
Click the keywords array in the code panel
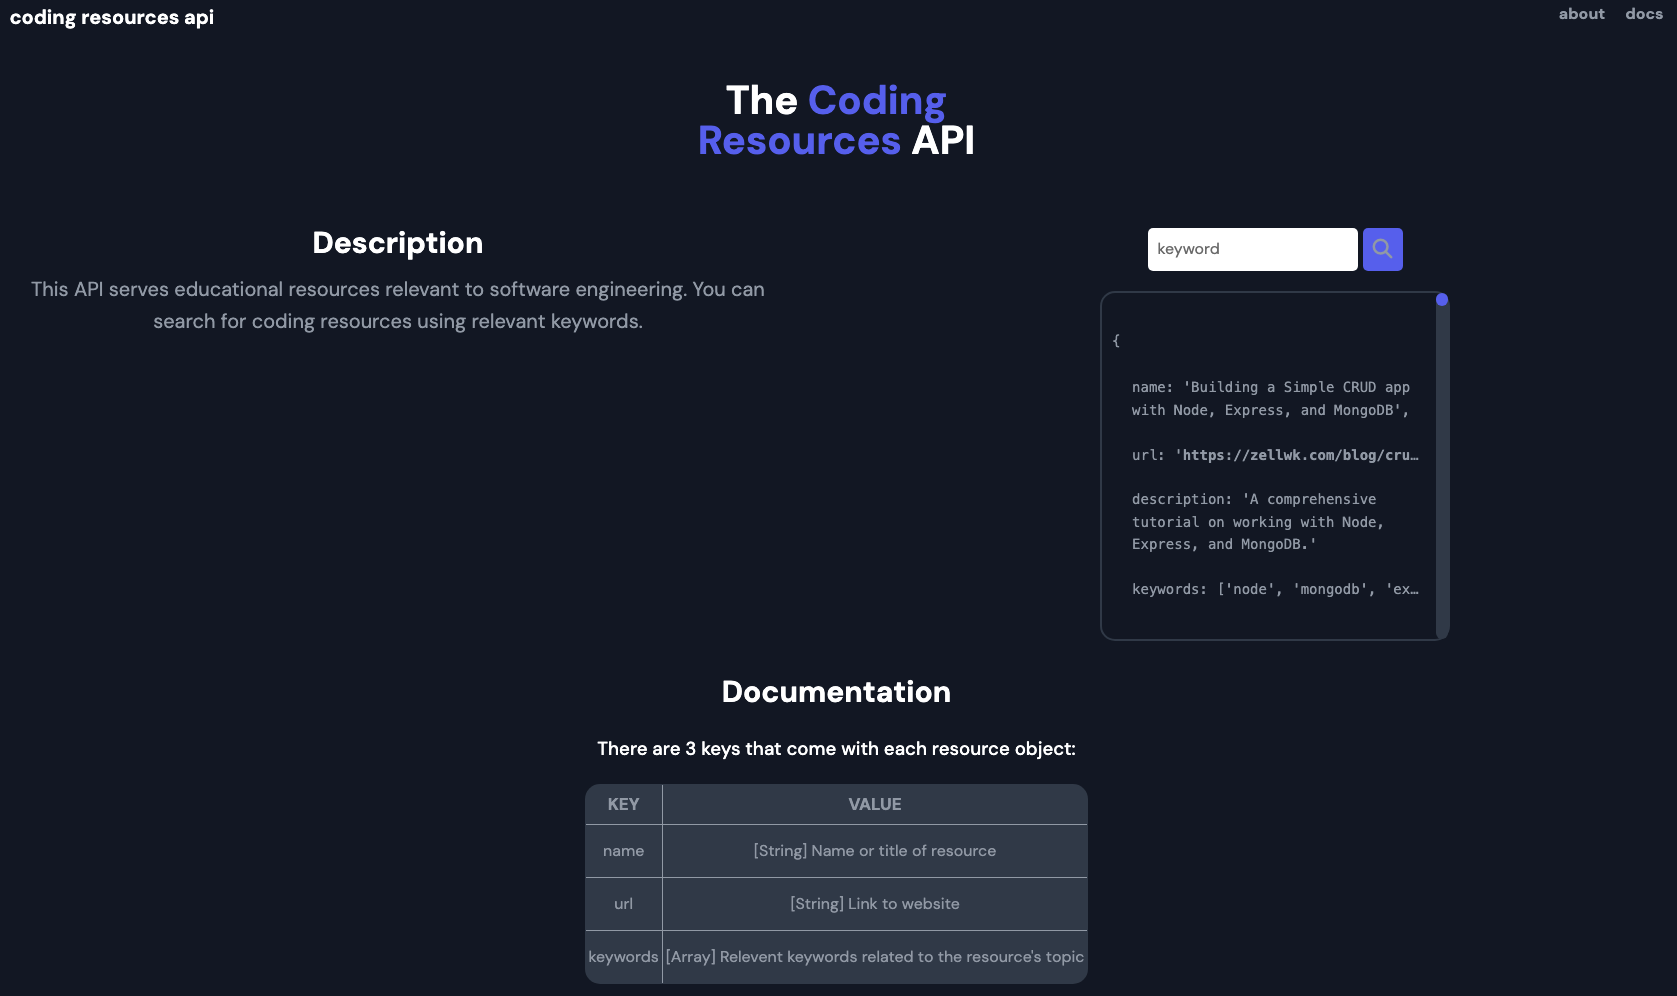[1273, 589]
